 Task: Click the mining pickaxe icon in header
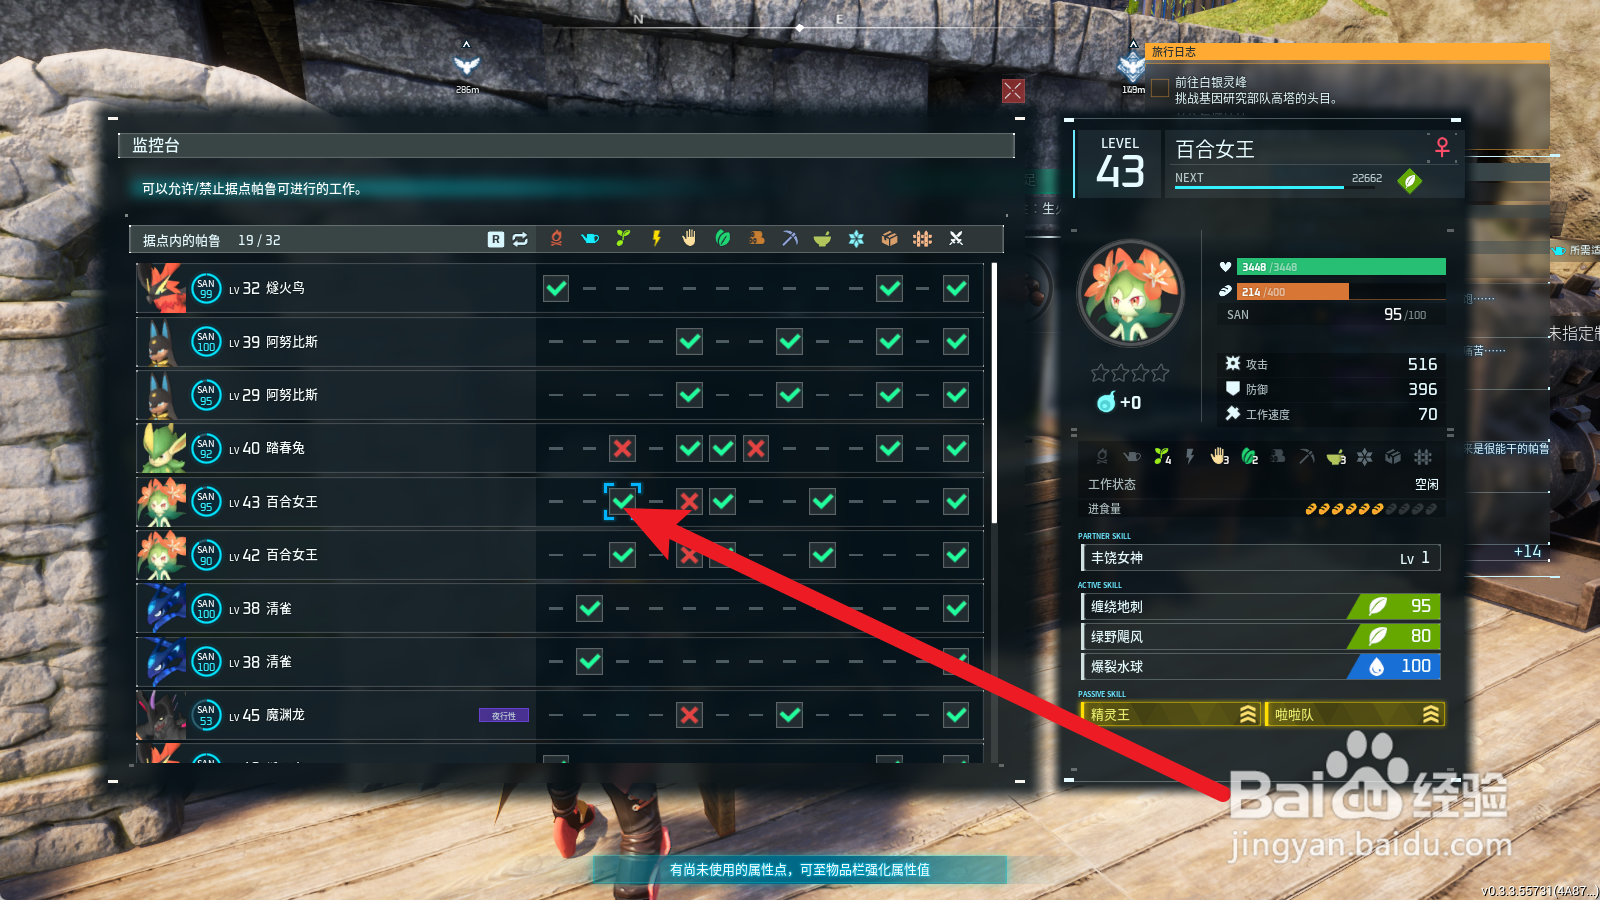pyautogui.click(x=789, y=238)
